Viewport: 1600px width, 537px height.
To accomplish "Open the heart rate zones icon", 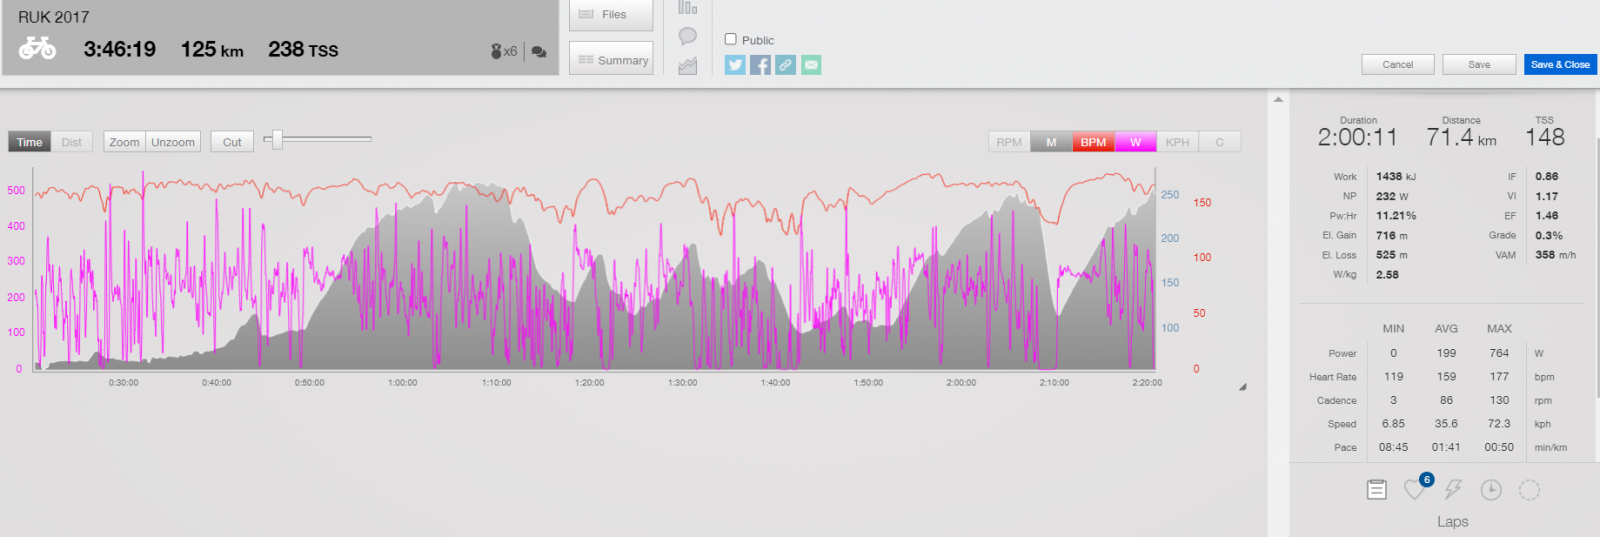I will click(1414, 489).
